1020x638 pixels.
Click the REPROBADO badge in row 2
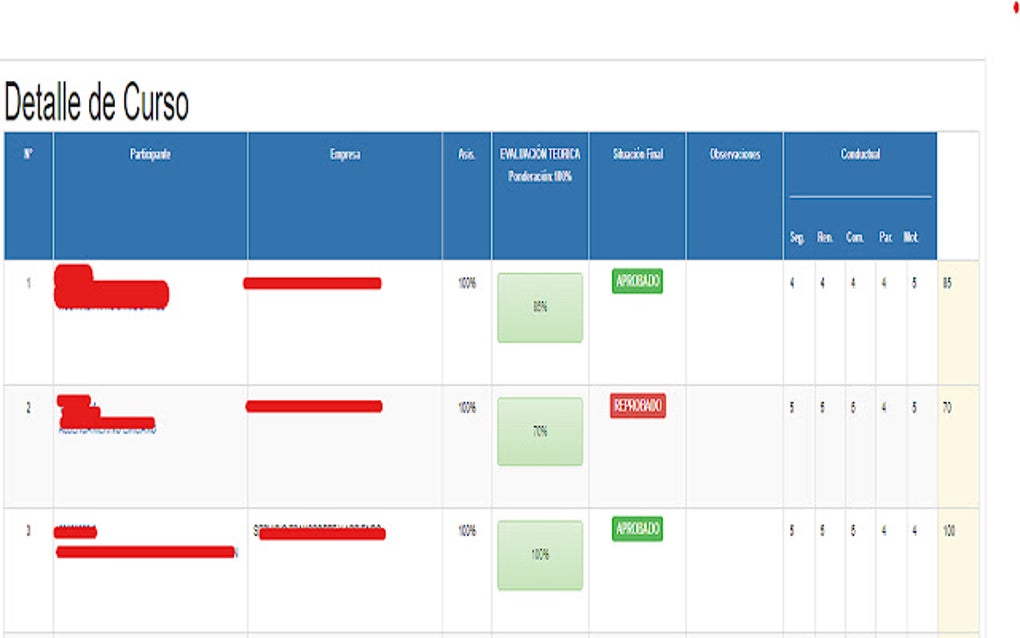[x=638, y=406]
